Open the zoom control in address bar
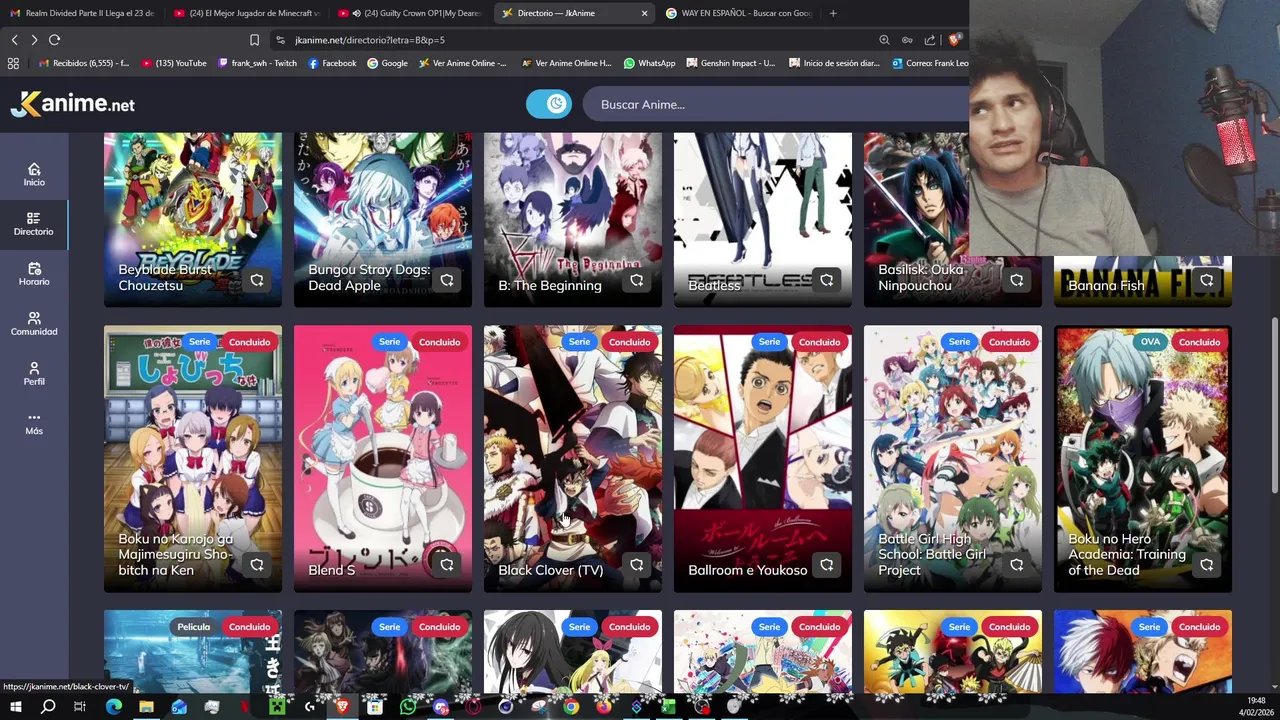 (884, 40)
